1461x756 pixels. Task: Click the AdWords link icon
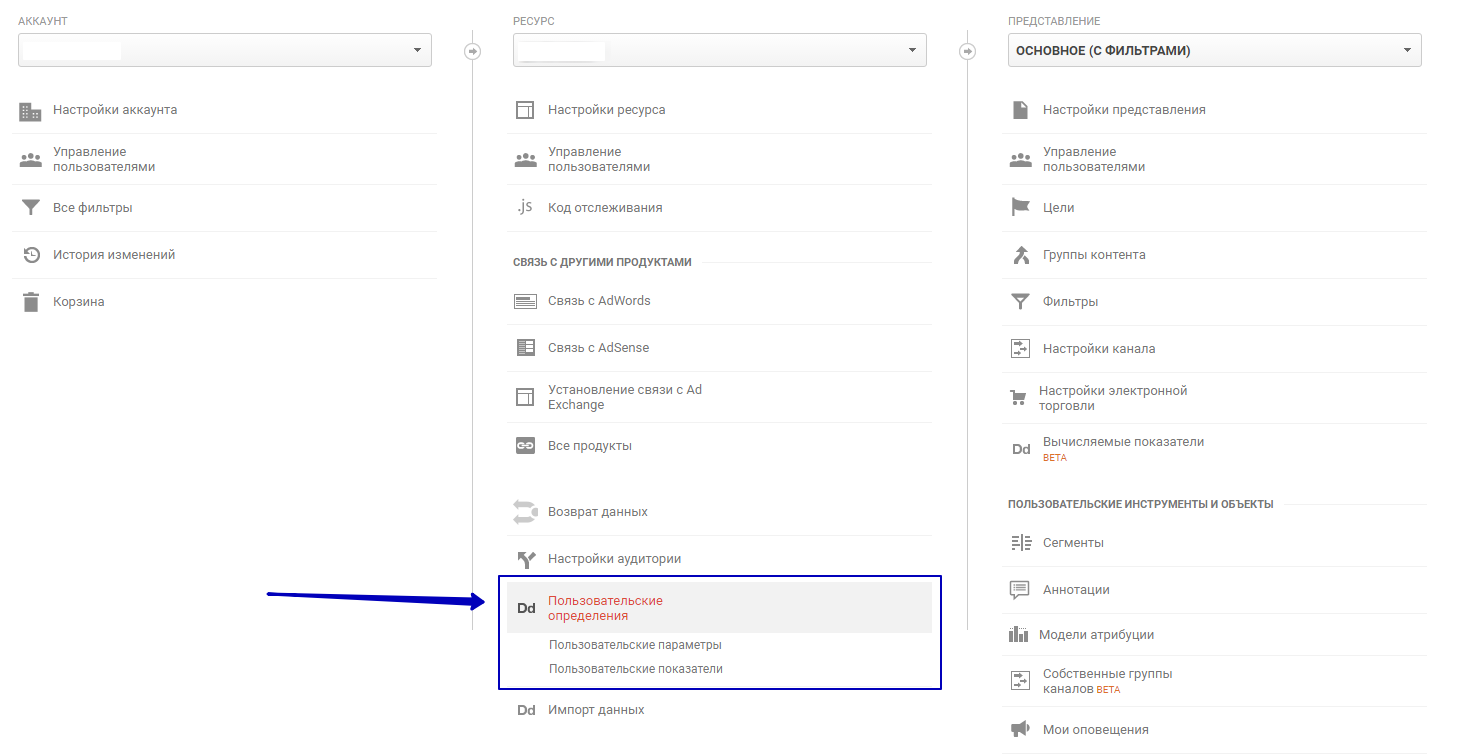[x=525, y=301]
